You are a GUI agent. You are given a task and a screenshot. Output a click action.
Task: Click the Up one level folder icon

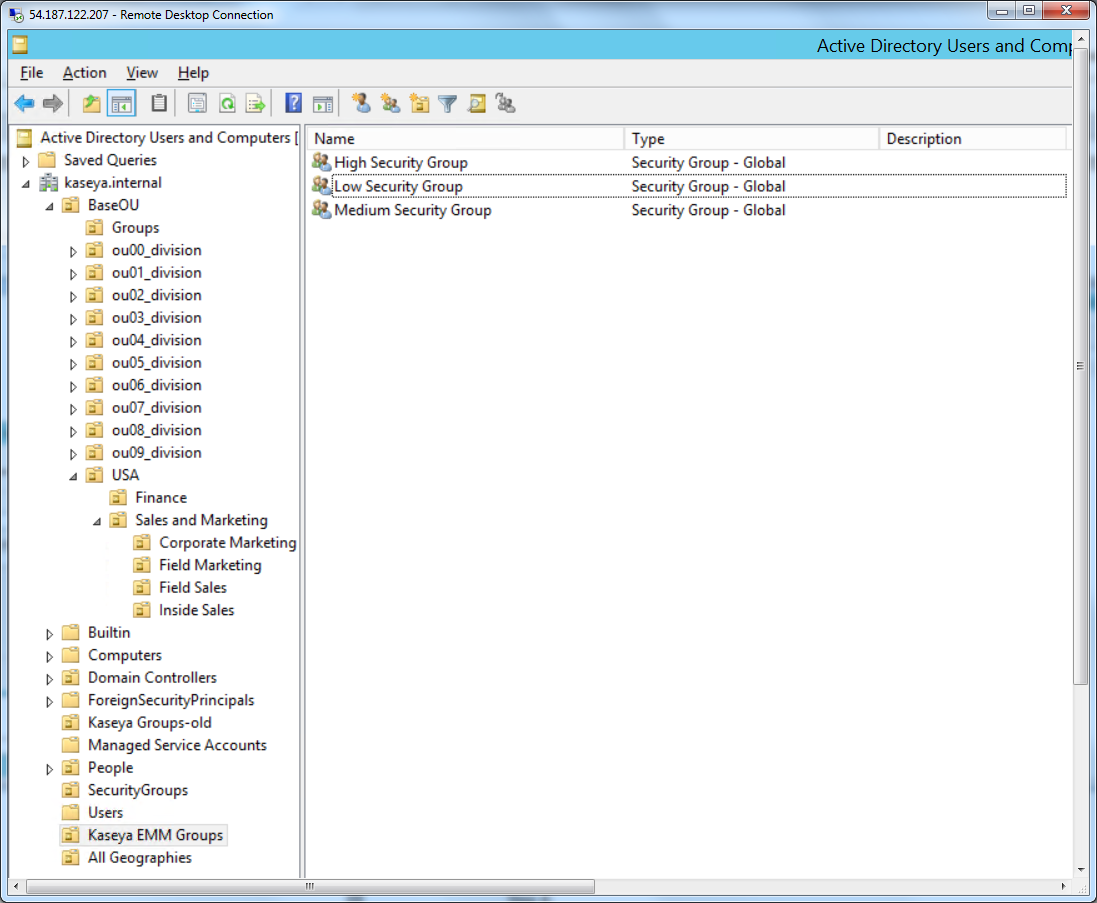(92, 103)
